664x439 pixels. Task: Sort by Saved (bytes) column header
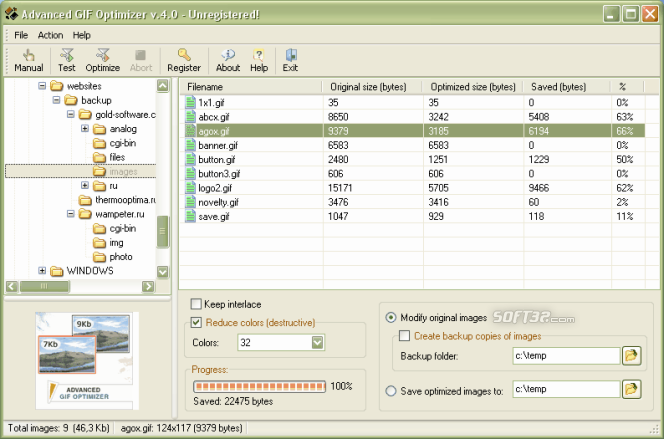click(x=567, y=87)
